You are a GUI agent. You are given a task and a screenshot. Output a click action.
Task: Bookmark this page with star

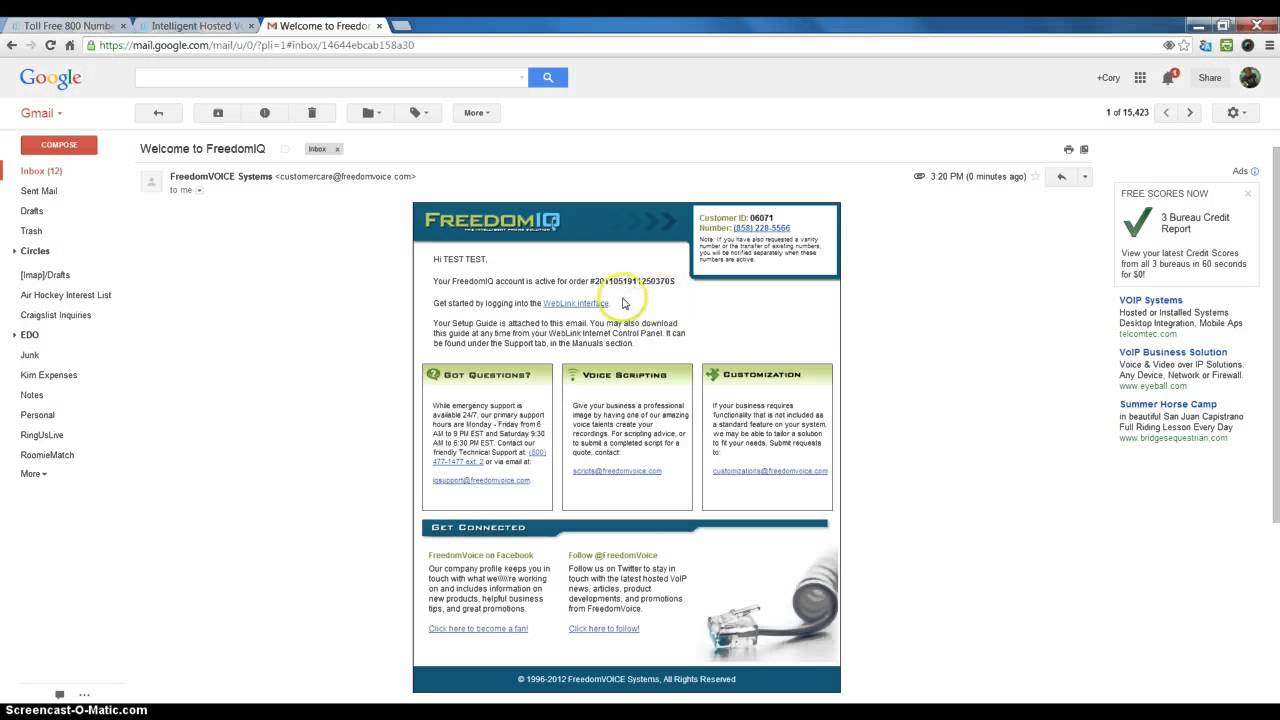(x=1185, y=45)
